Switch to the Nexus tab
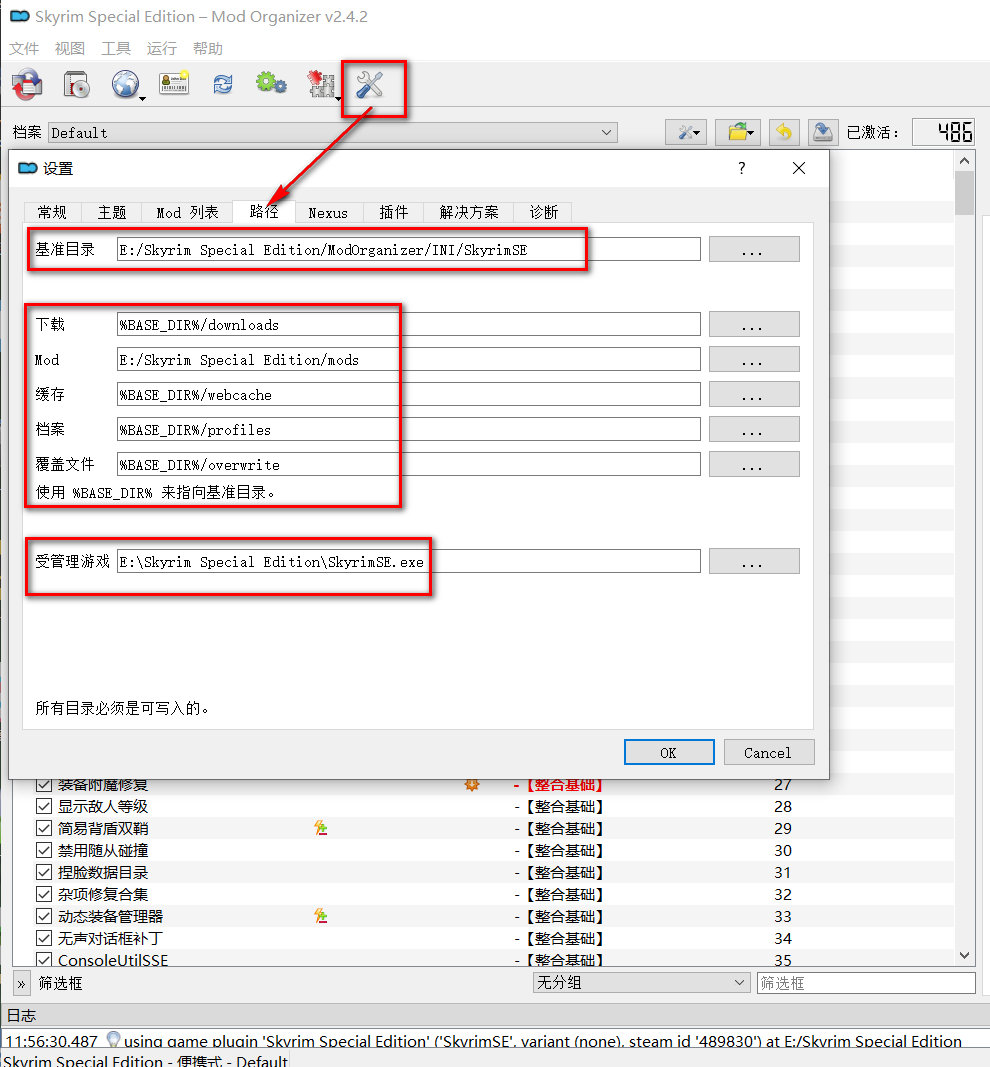The image size is (990, 1067). click(328, 212)
